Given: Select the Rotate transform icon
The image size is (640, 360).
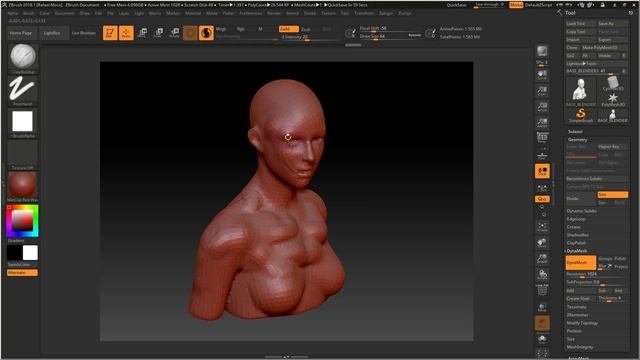Looking at the screenshot, I should [174, 33].
